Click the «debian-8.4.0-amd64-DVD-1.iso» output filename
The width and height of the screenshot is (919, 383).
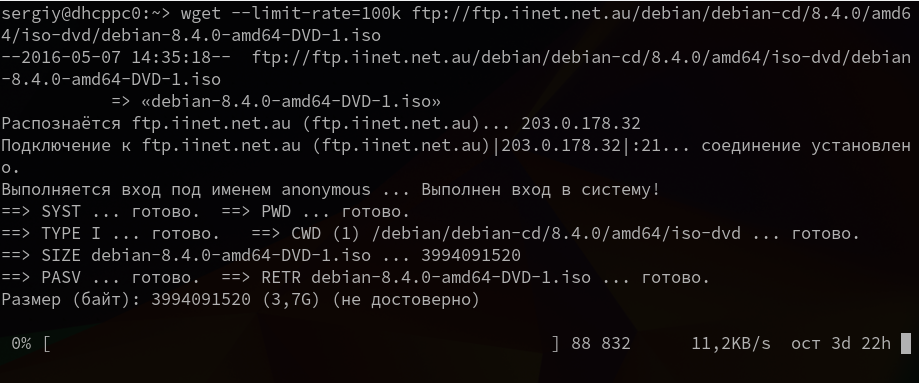click(291, 101)
